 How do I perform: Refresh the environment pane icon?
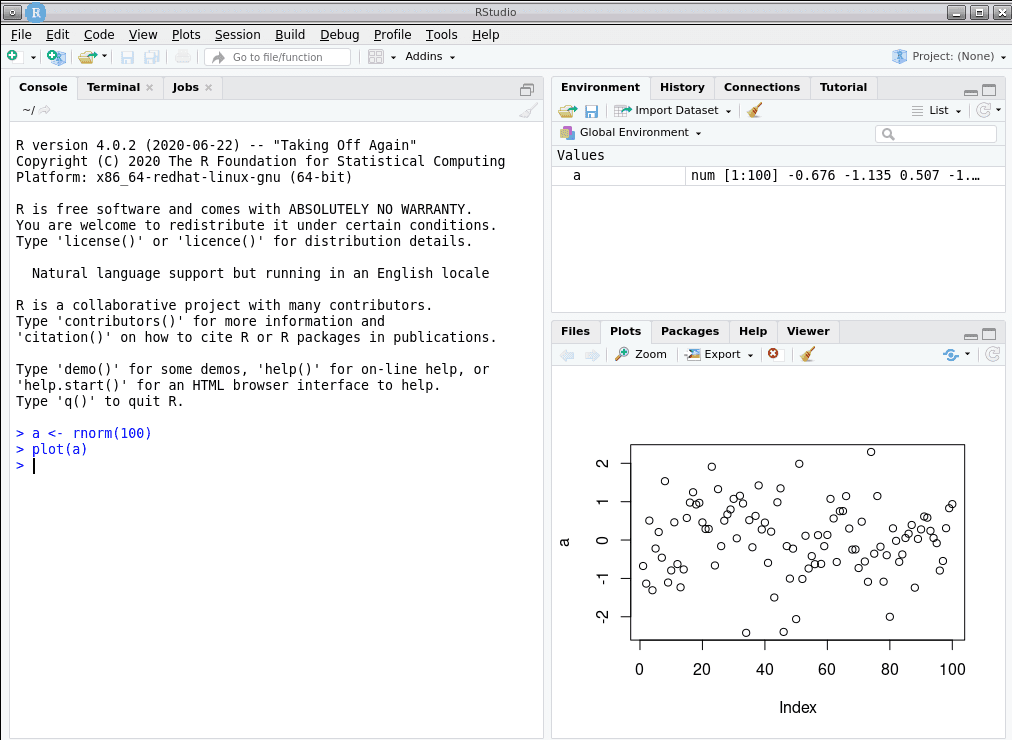pos(984,110)
